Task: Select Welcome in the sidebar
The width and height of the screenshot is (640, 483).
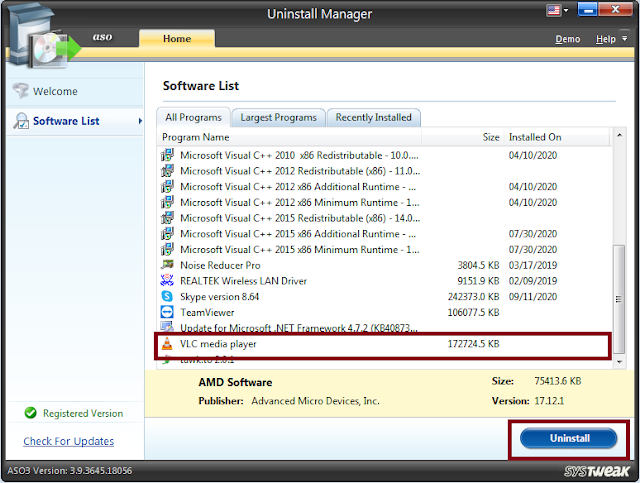Action: coord(75,91)
